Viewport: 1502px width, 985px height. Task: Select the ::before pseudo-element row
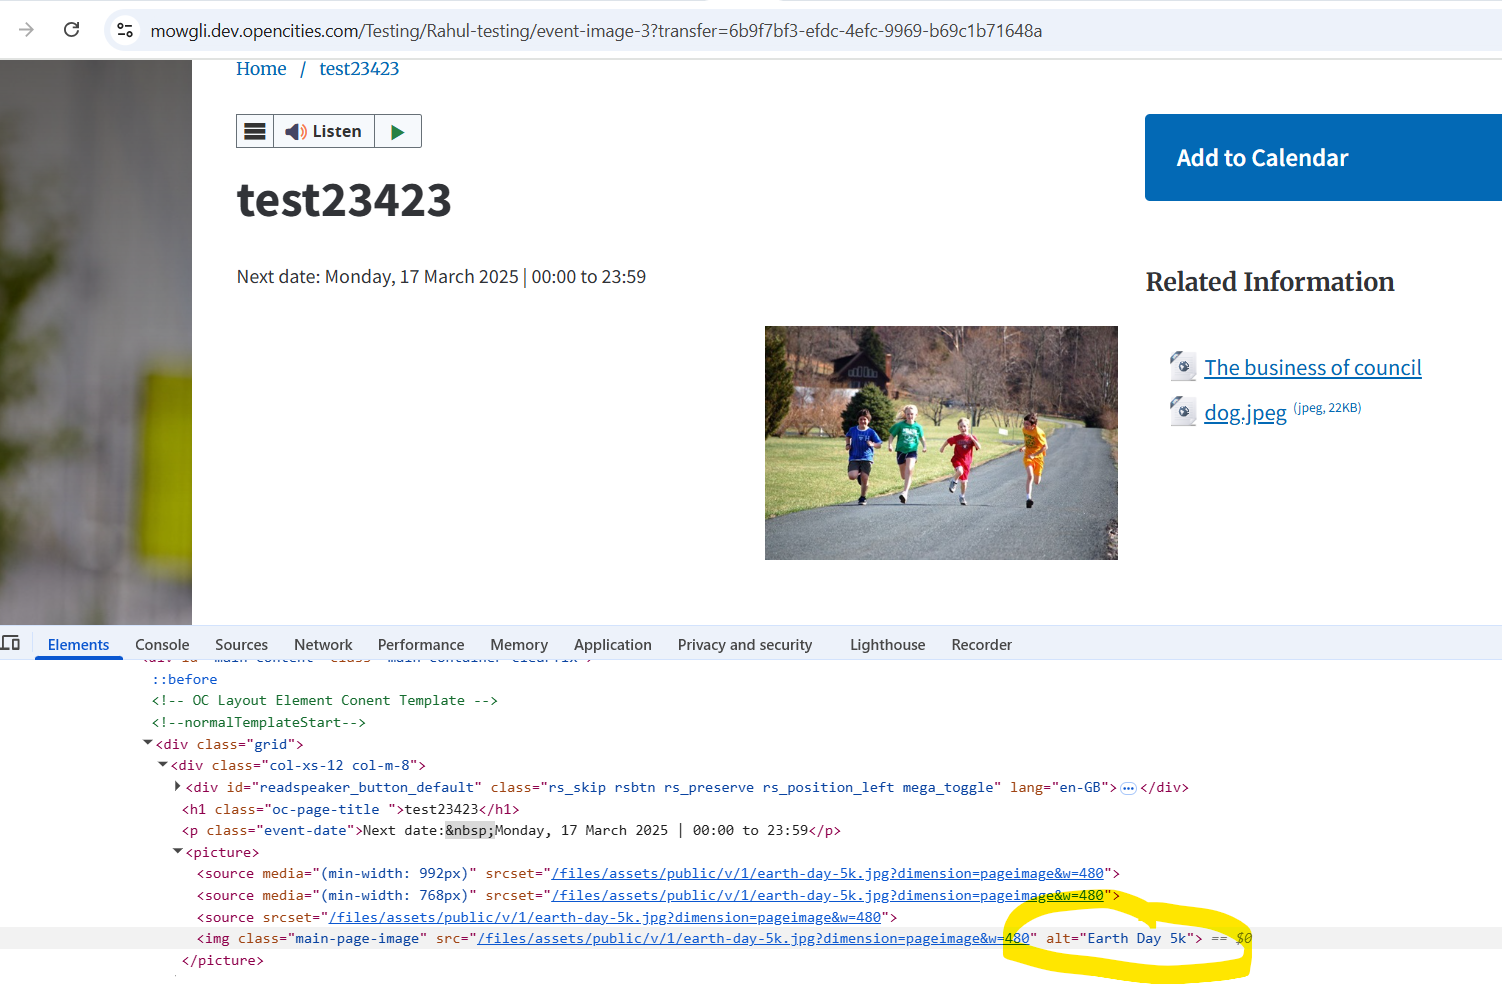click(x=184, y=679)
